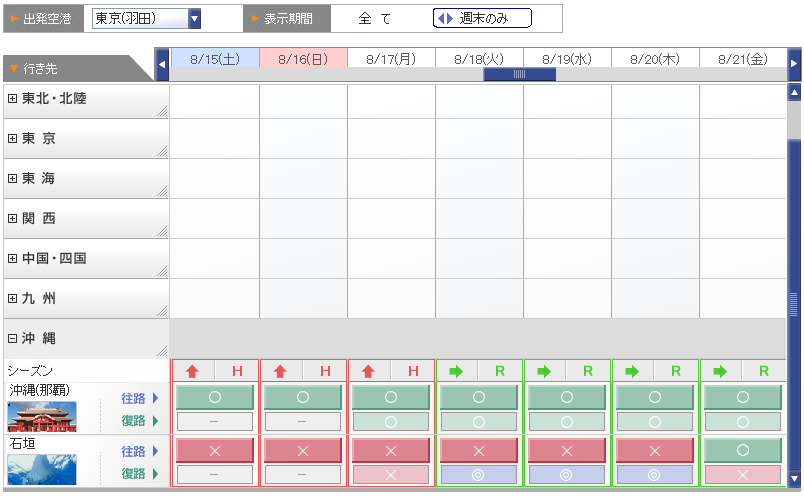This screenshot has height=497, width=804.
Task: Click red up-arrow season icon for 8/15
Action: (193, 371)
